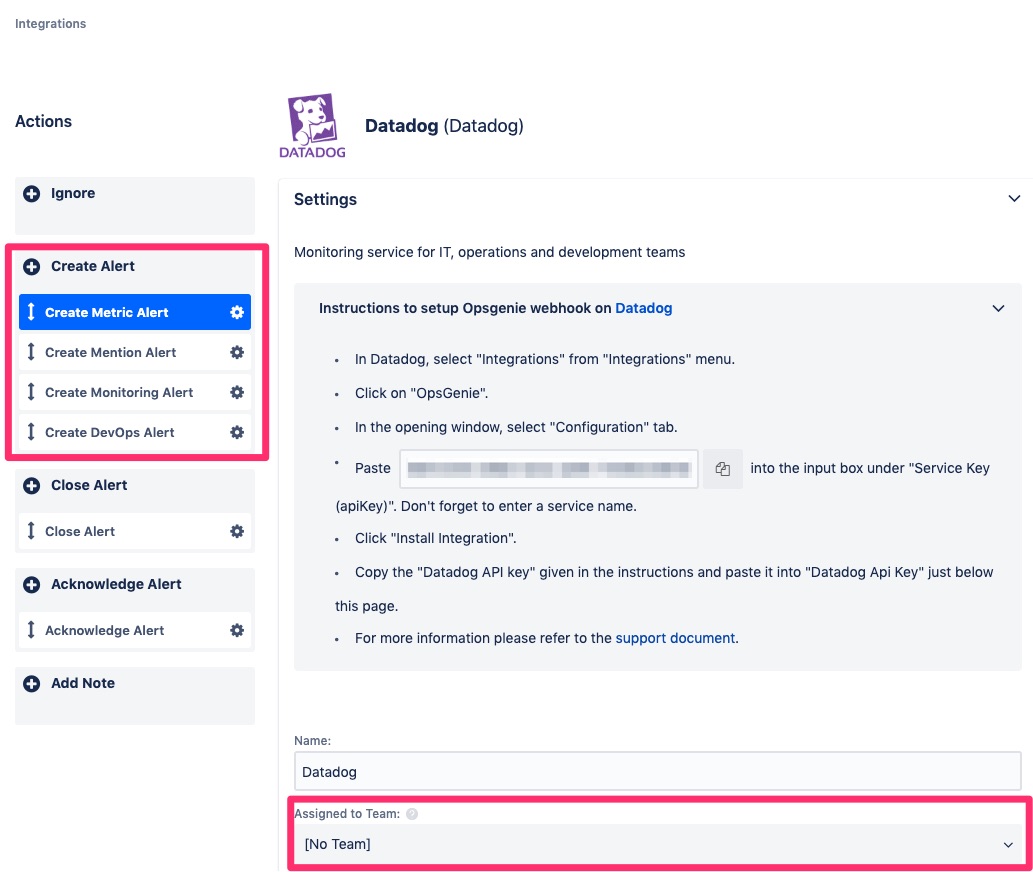Add a new Close Alert action via plus icon
The width and height of the screenshot is (1033, 872).
[x=32, y=485]
